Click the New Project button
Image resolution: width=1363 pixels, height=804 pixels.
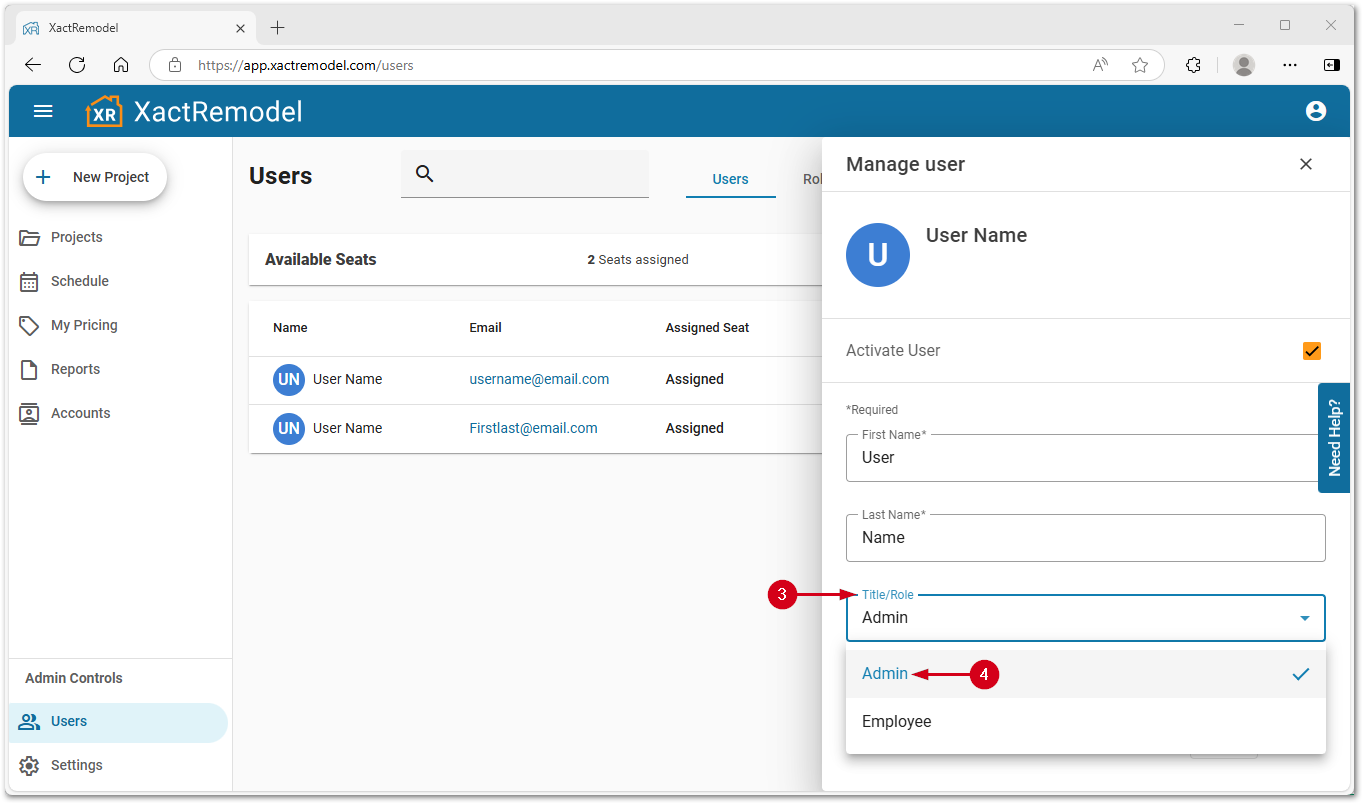click(x=95, y=177)
